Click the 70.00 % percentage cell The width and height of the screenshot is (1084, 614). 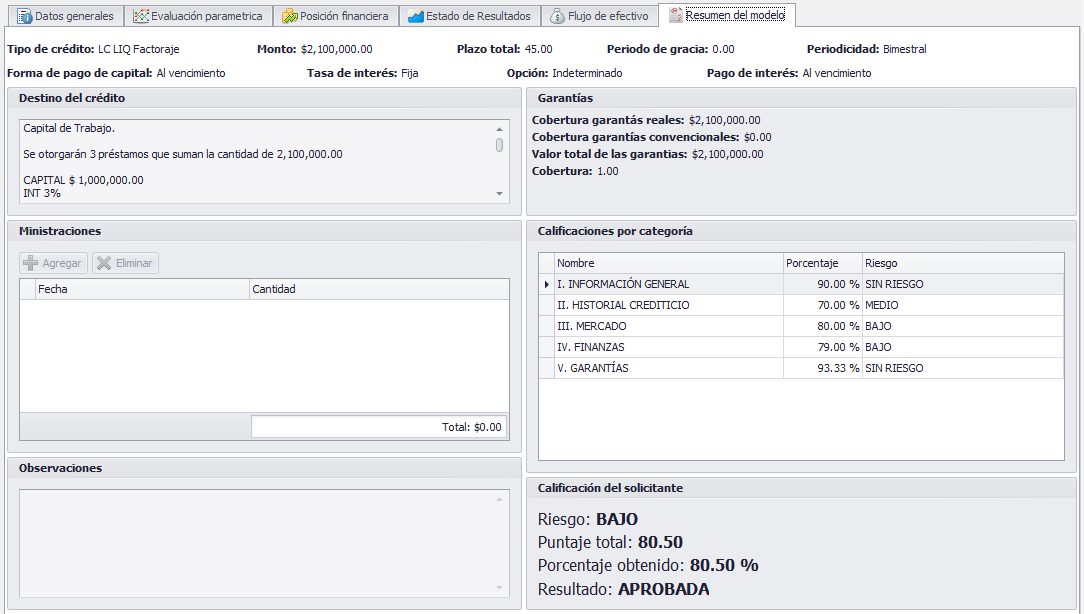click(x=823, y=305)
